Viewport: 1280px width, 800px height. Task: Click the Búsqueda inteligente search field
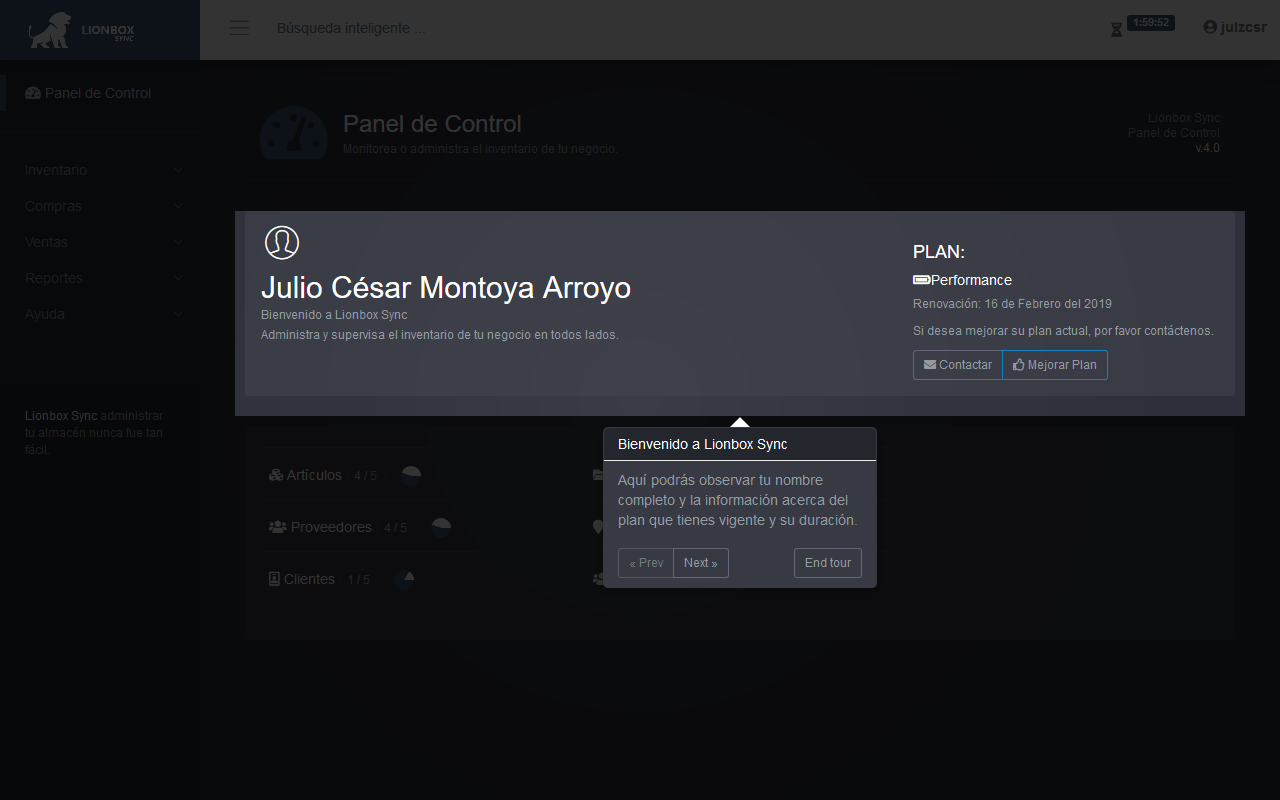click(x=351, y=28)
